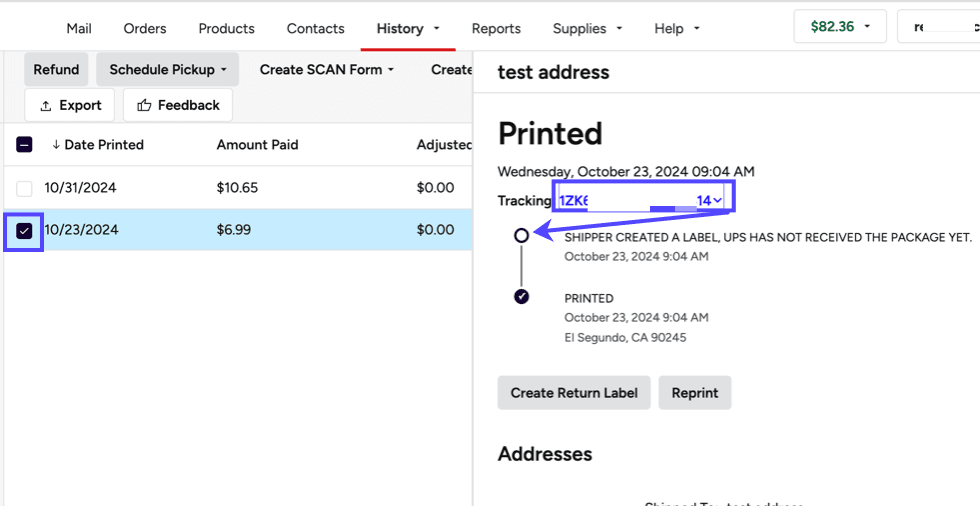The height and width of the screenshot is (506, 980).
Task: Go to the Orders tab
Action: (x=145, y=28)
